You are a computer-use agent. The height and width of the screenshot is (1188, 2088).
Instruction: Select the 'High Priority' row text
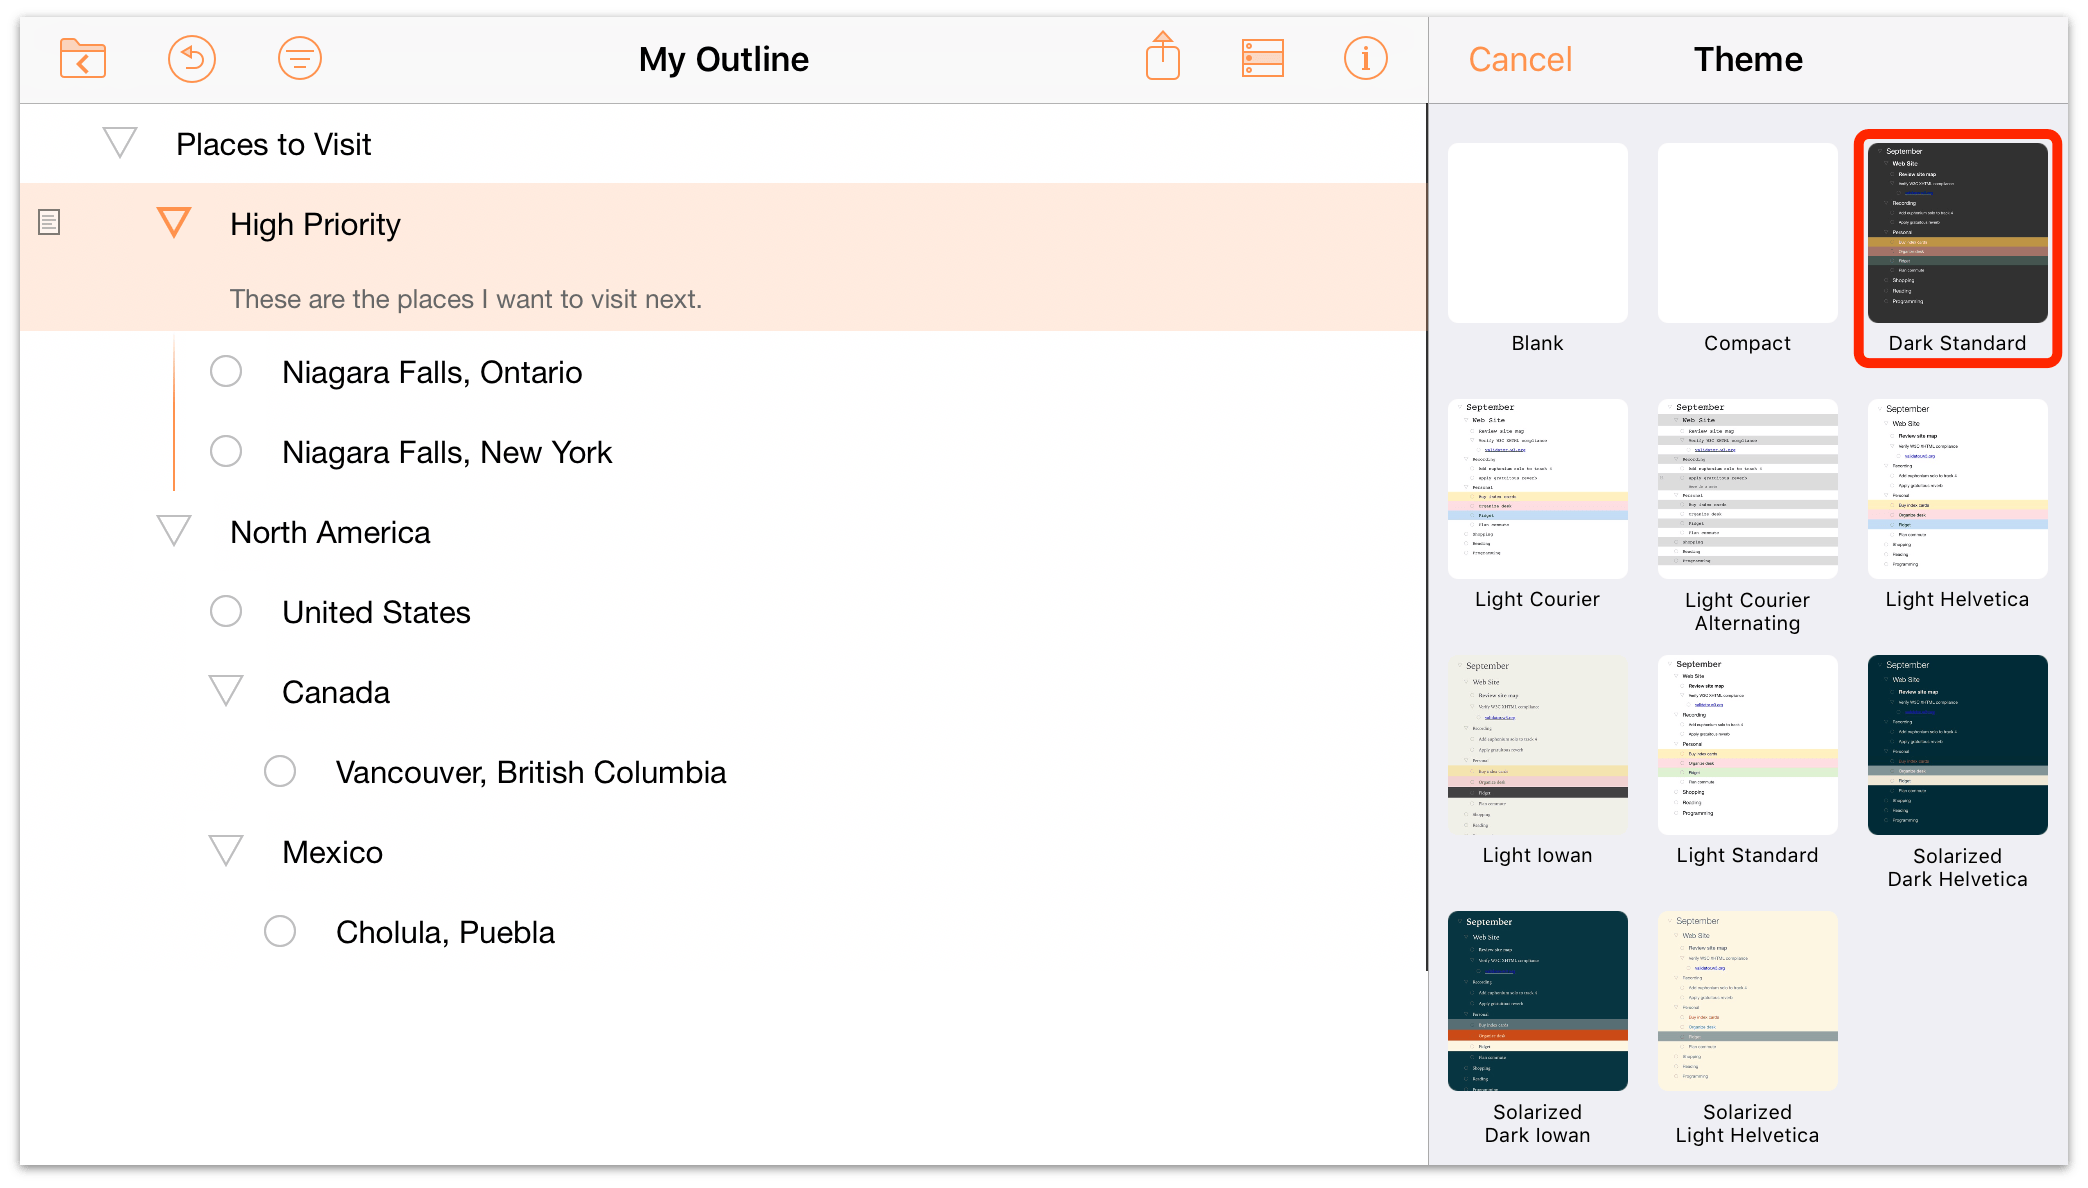tap(315, 224)
